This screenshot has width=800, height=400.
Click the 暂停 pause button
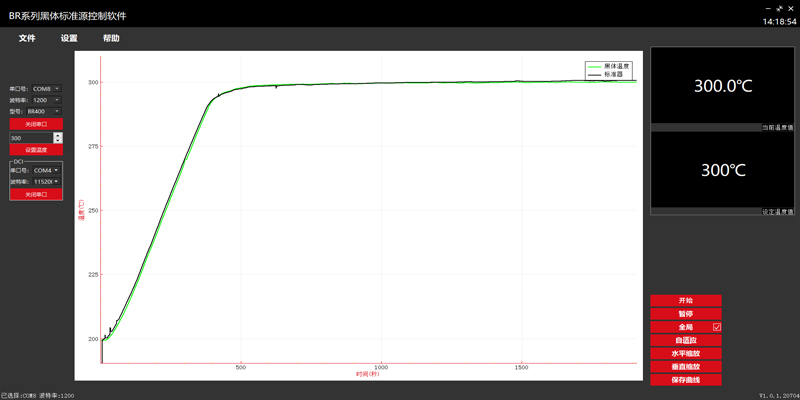685,314
